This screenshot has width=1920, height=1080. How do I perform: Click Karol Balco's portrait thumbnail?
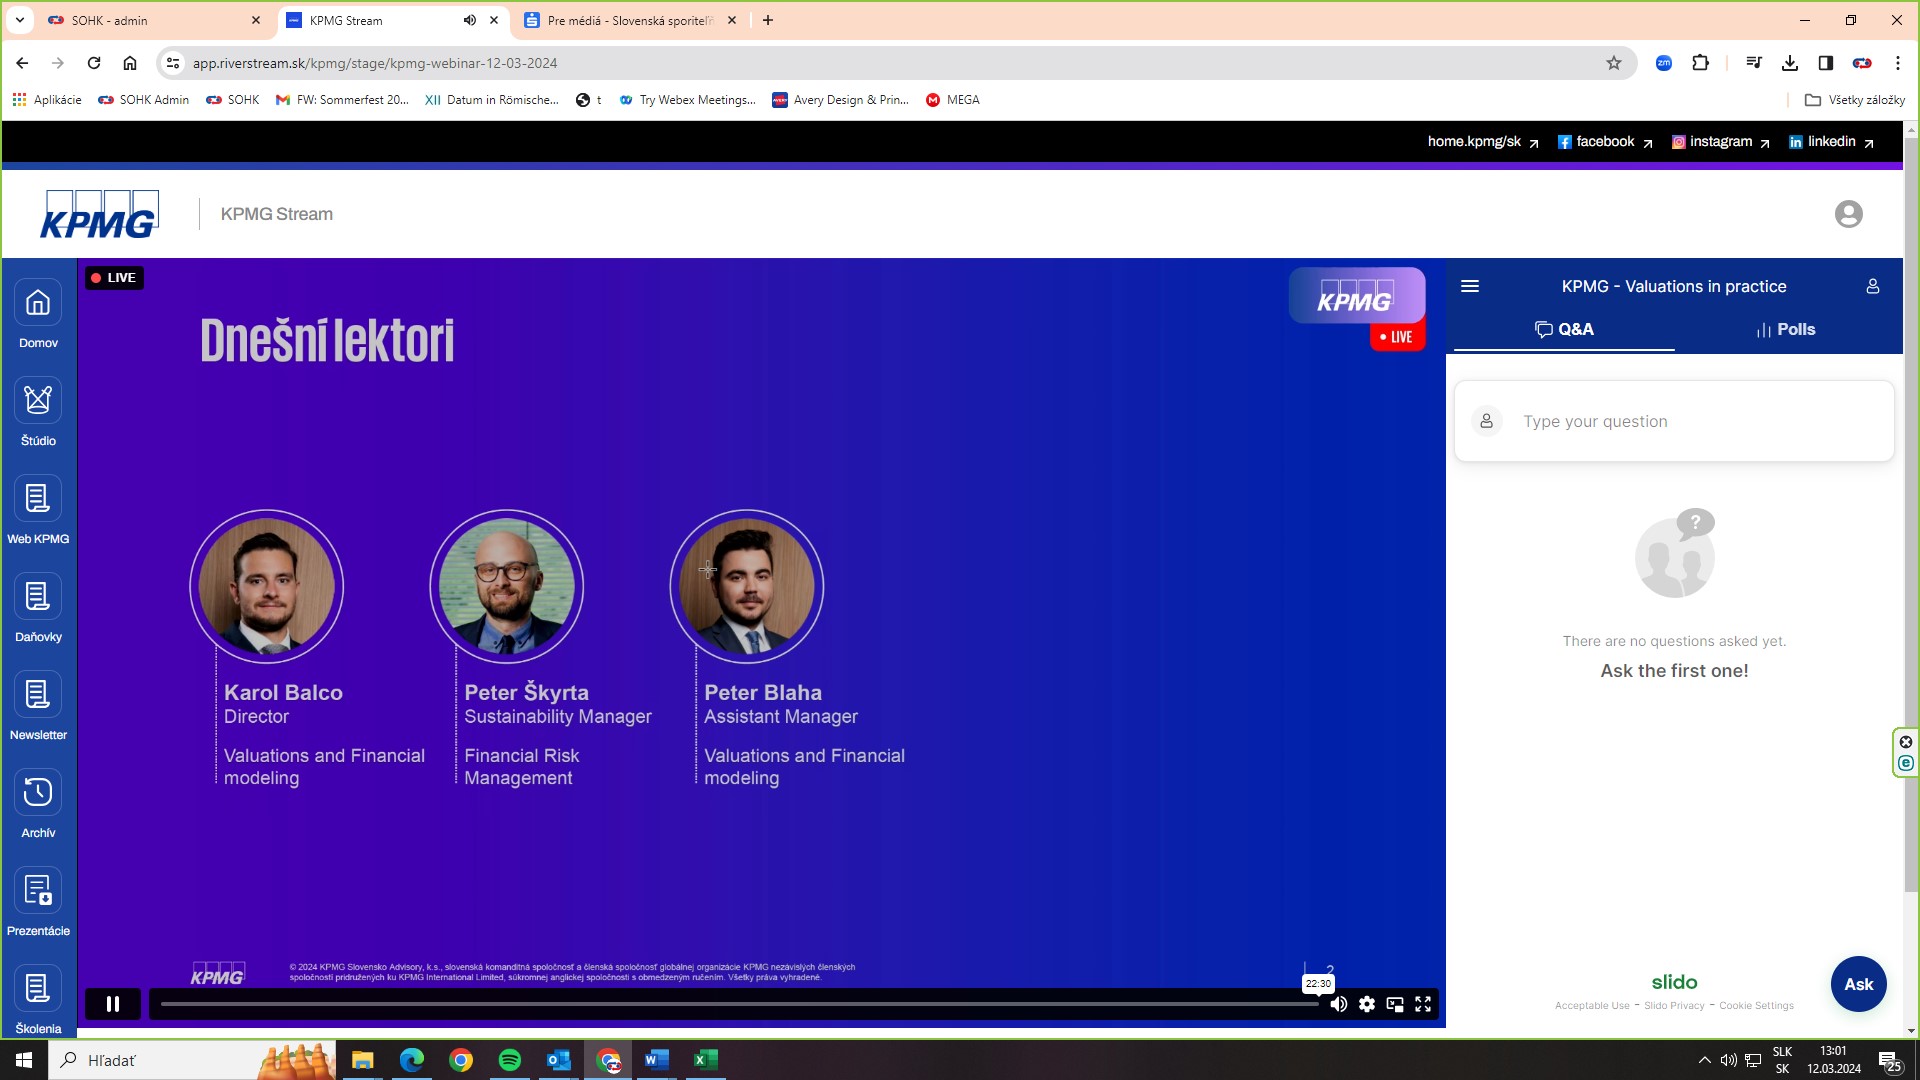267,587
